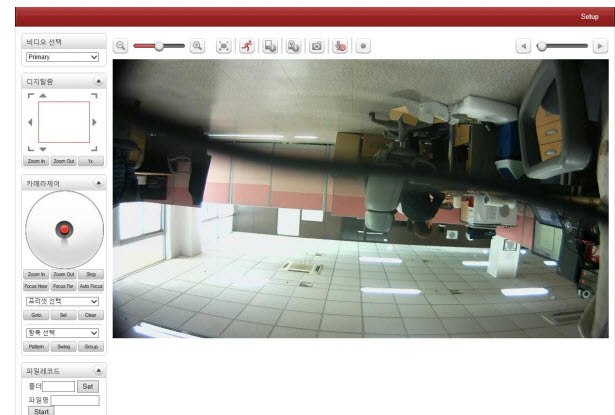This screenshot has height=415, width=615.
Task: Click the Clear preset button
Action: coord(91,315)
